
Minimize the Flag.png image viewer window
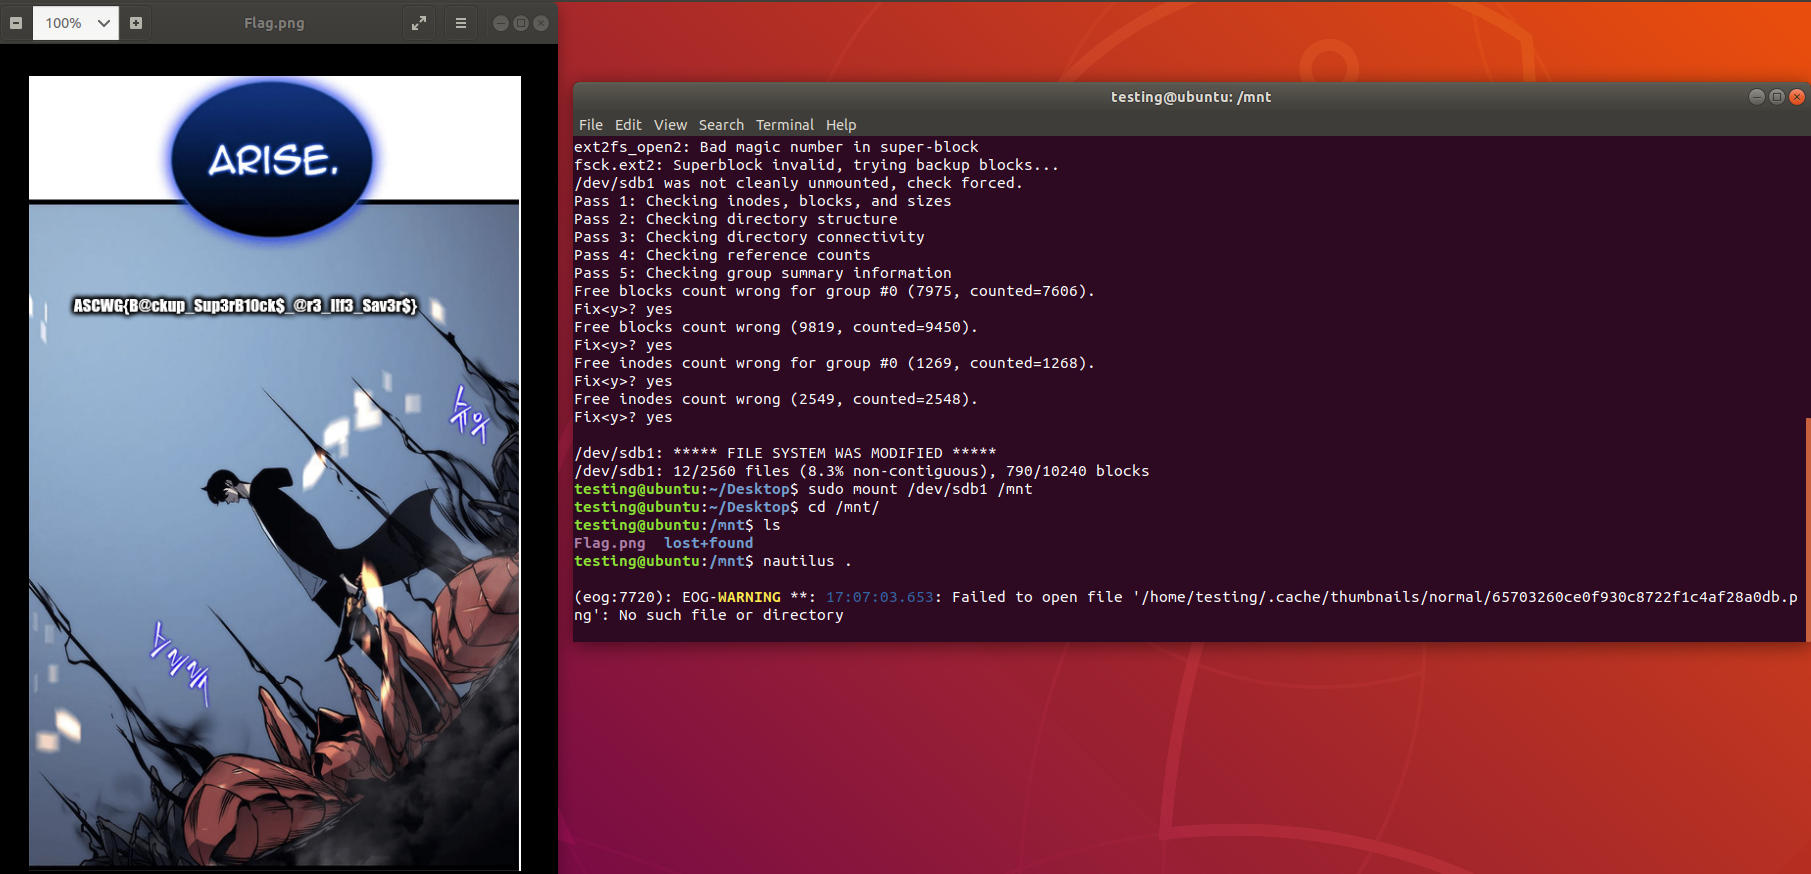pyautogui.click(x=501, y=23)
